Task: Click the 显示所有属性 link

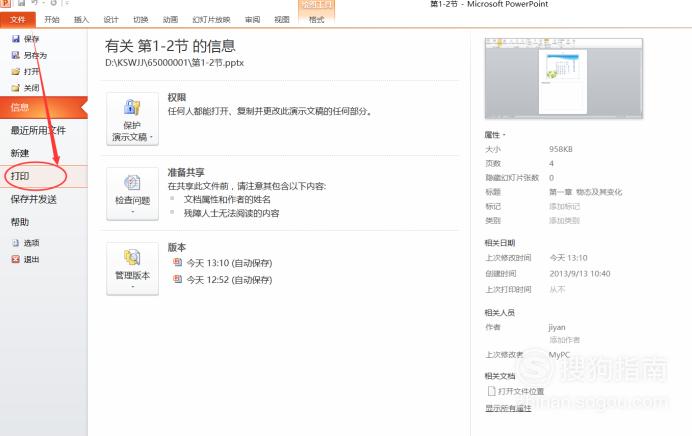Action: pyautogui.click(x=508, y=408)
